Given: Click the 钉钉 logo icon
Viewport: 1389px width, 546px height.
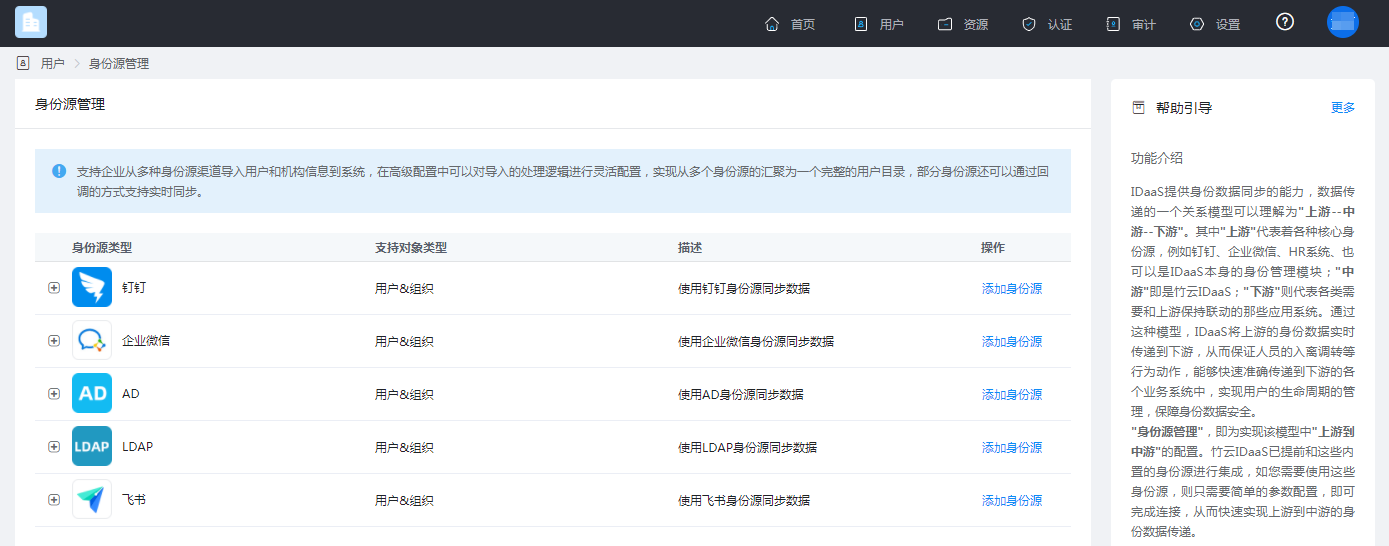Looking at the screenshot, I should point(92,288).
